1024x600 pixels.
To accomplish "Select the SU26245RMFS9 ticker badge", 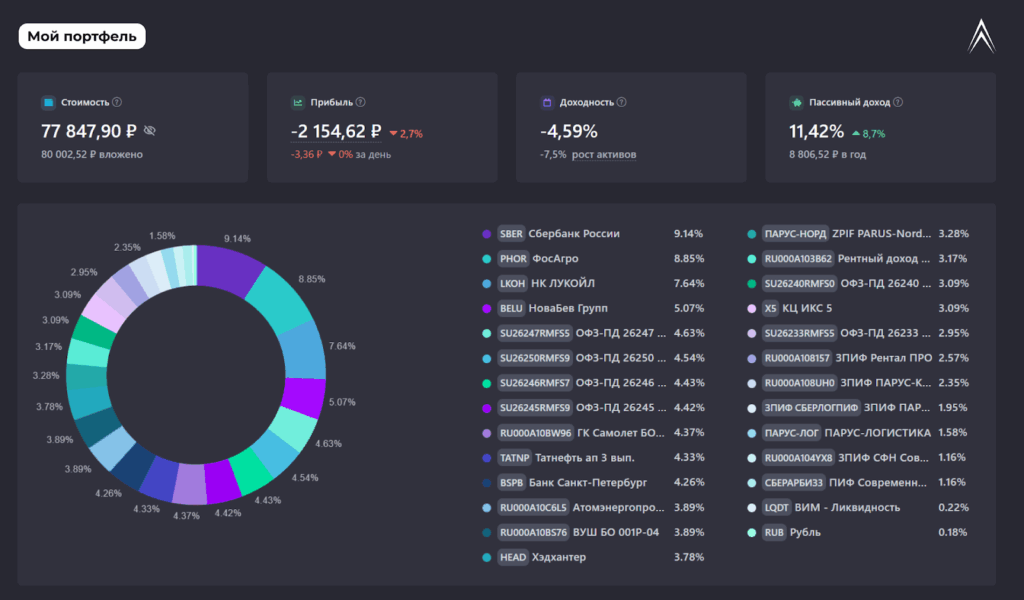I will (x=534, y=407).
